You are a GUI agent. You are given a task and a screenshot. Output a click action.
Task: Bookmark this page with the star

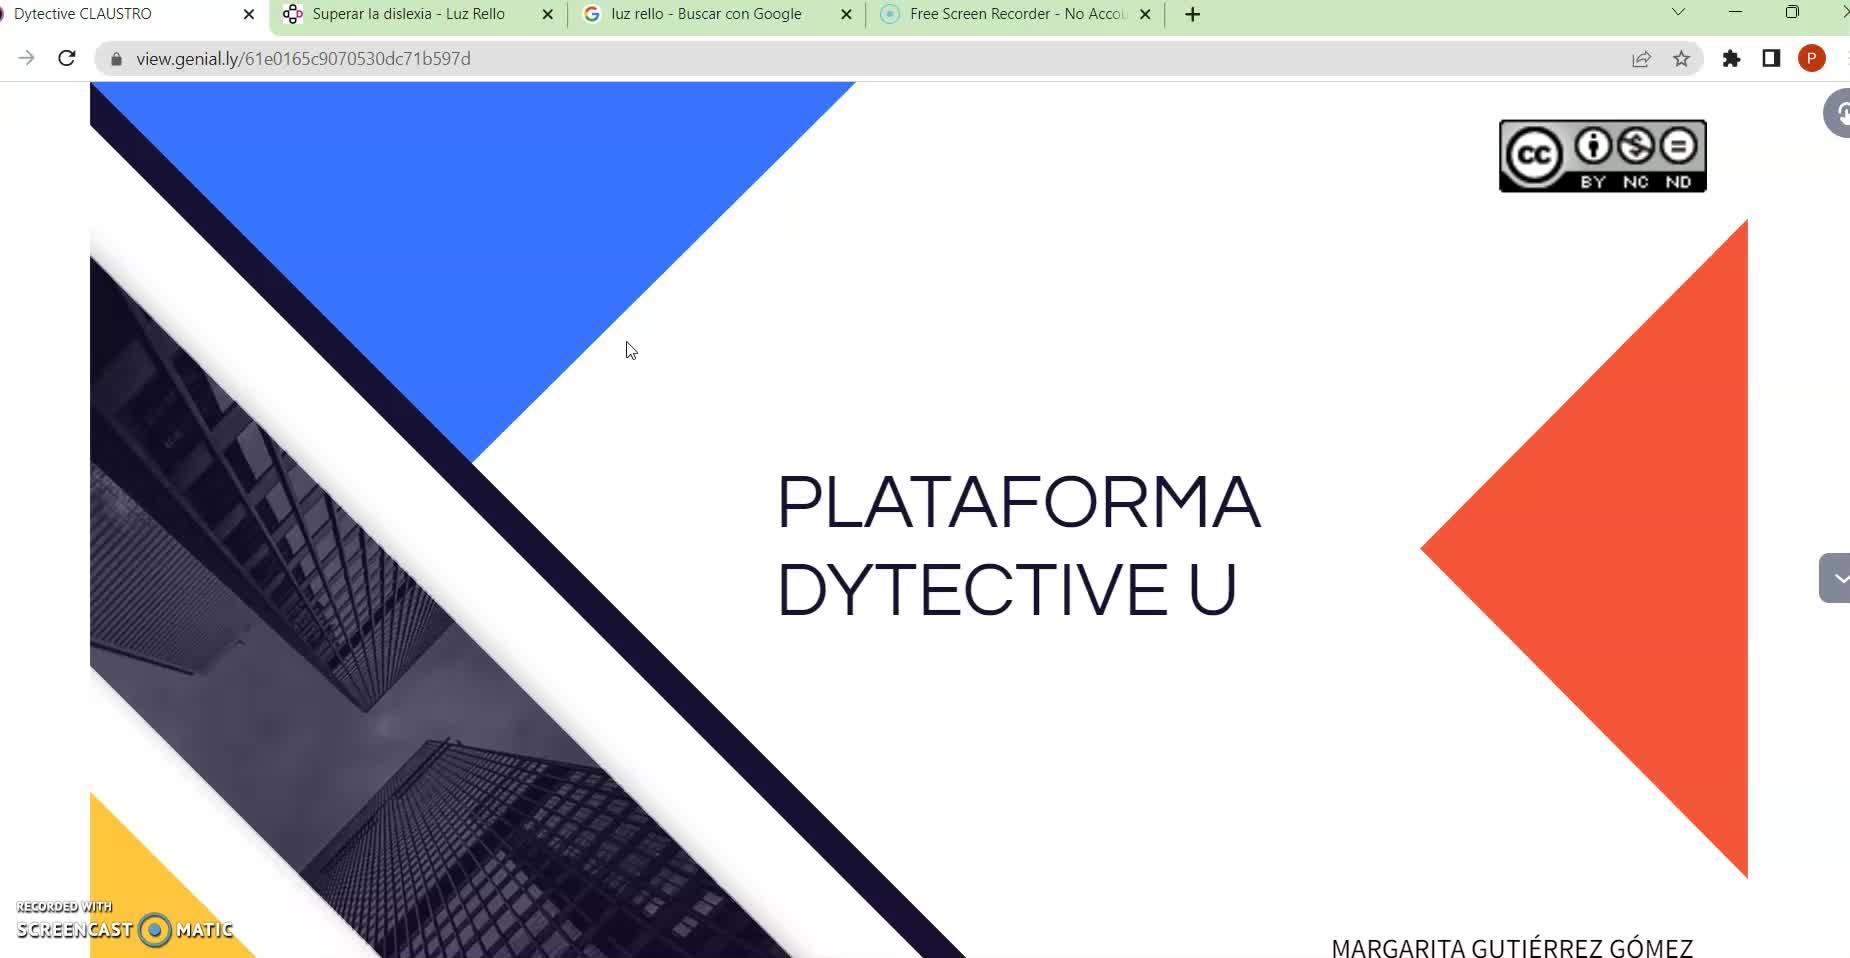click(1681, 59)
